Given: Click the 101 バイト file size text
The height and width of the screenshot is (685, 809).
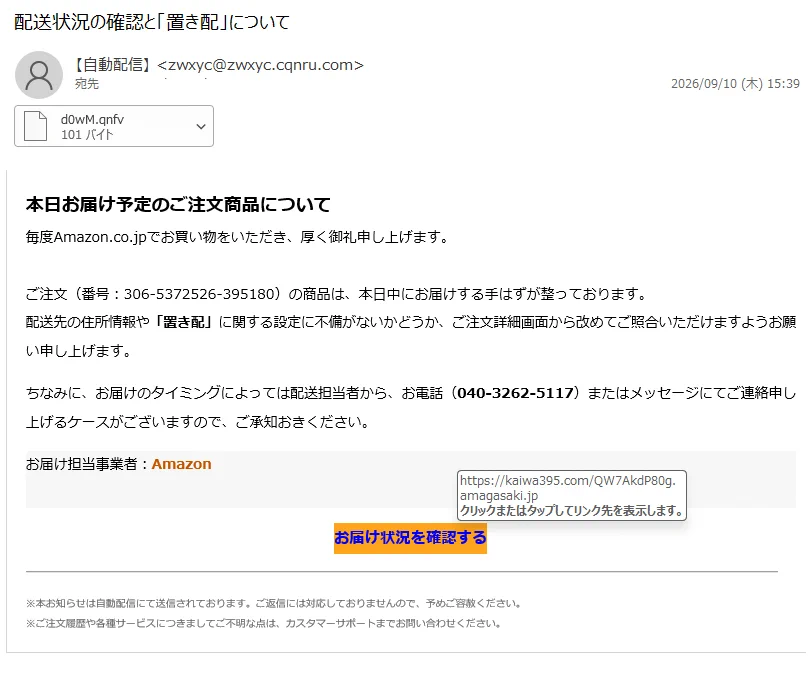Looking at the screenshot, I should click(x=87, y=135).
